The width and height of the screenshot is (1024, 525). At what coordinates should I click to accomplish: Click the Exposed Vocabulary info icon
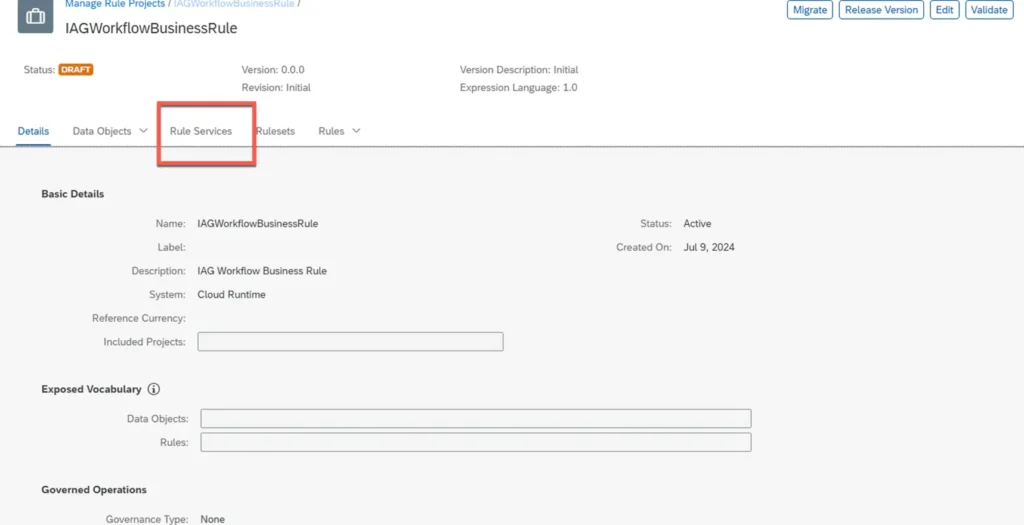click(x=153, y=389)
